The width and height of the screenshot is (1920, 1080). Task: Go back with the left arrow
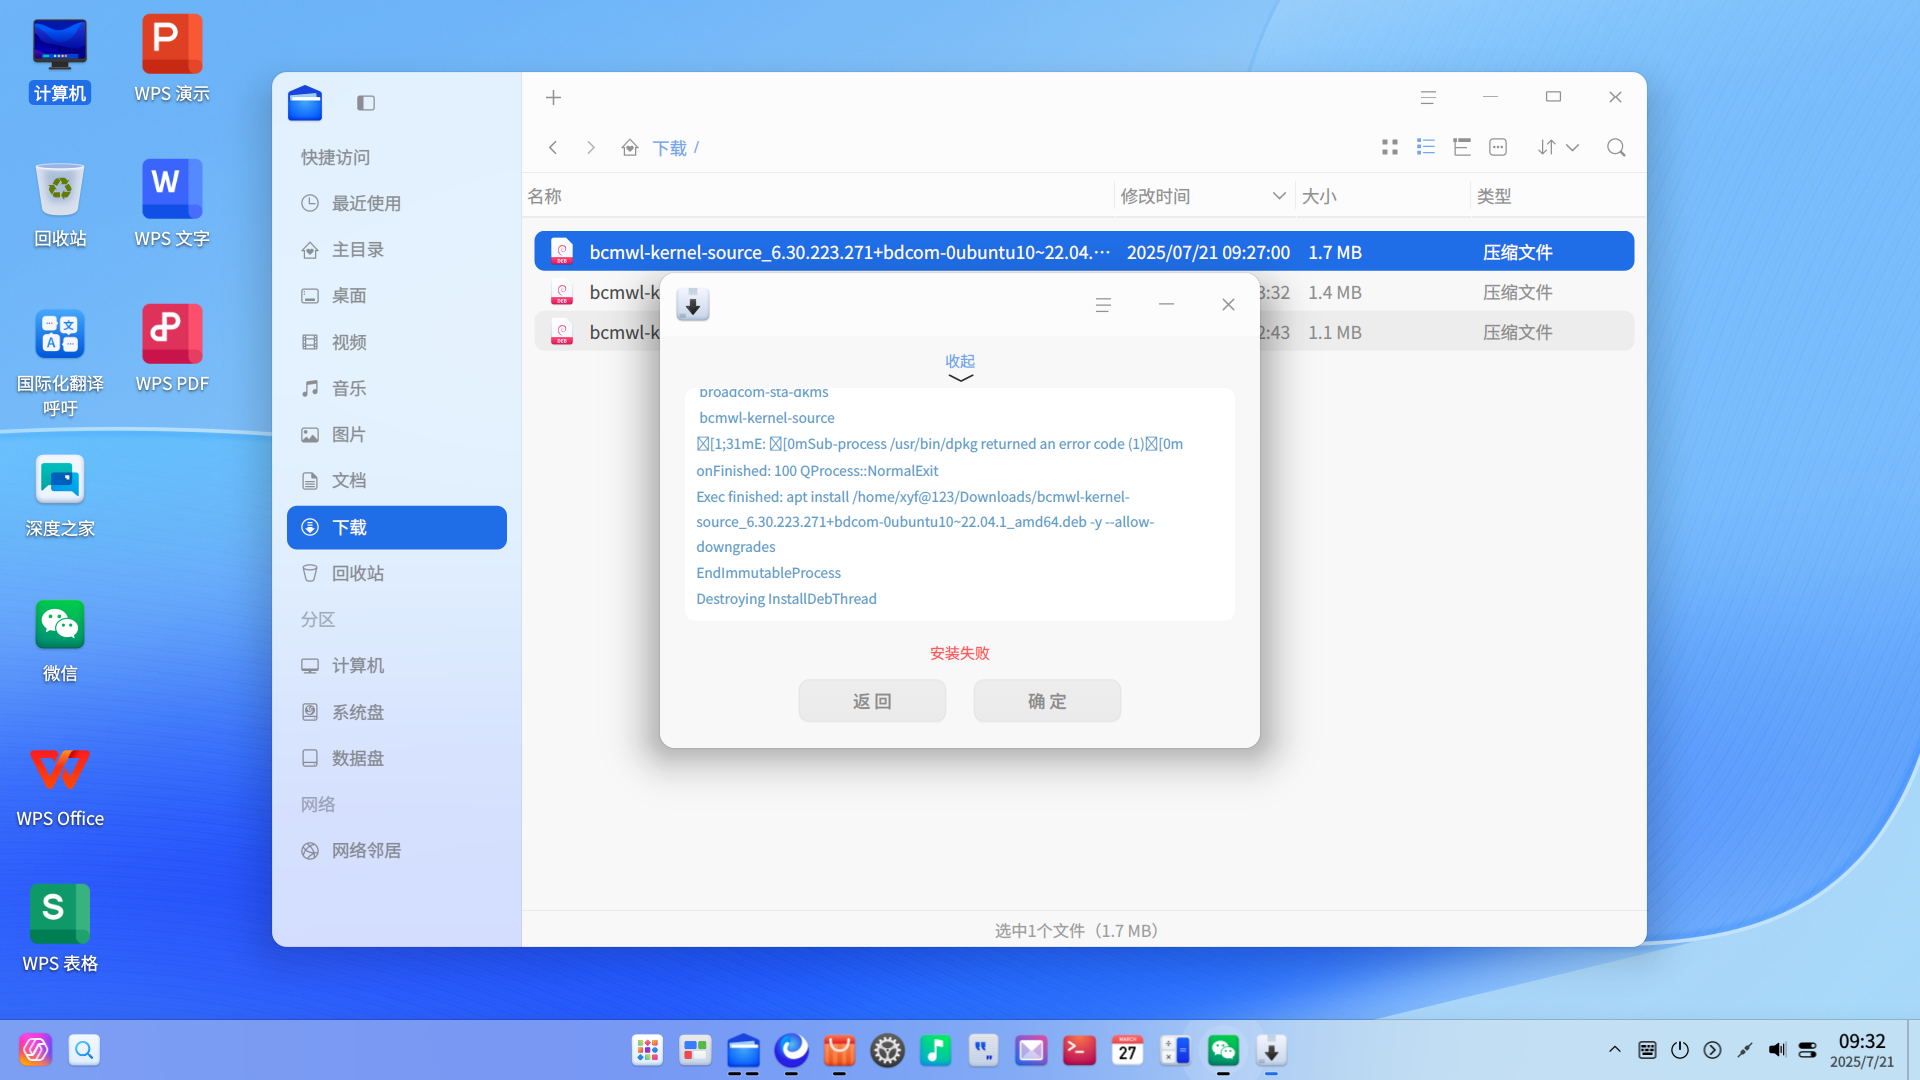(553, 147)
